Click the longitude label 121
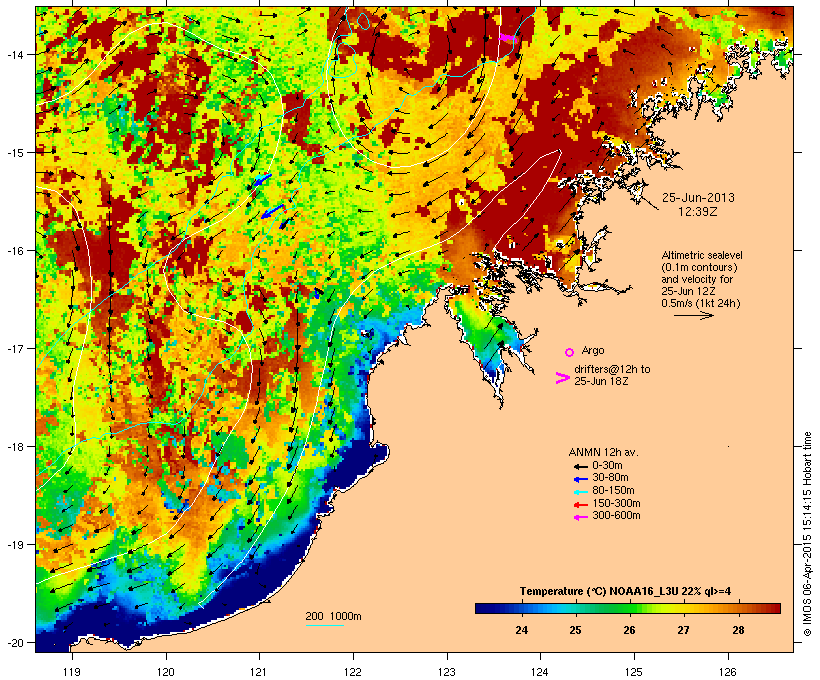 tap(259, 672)
